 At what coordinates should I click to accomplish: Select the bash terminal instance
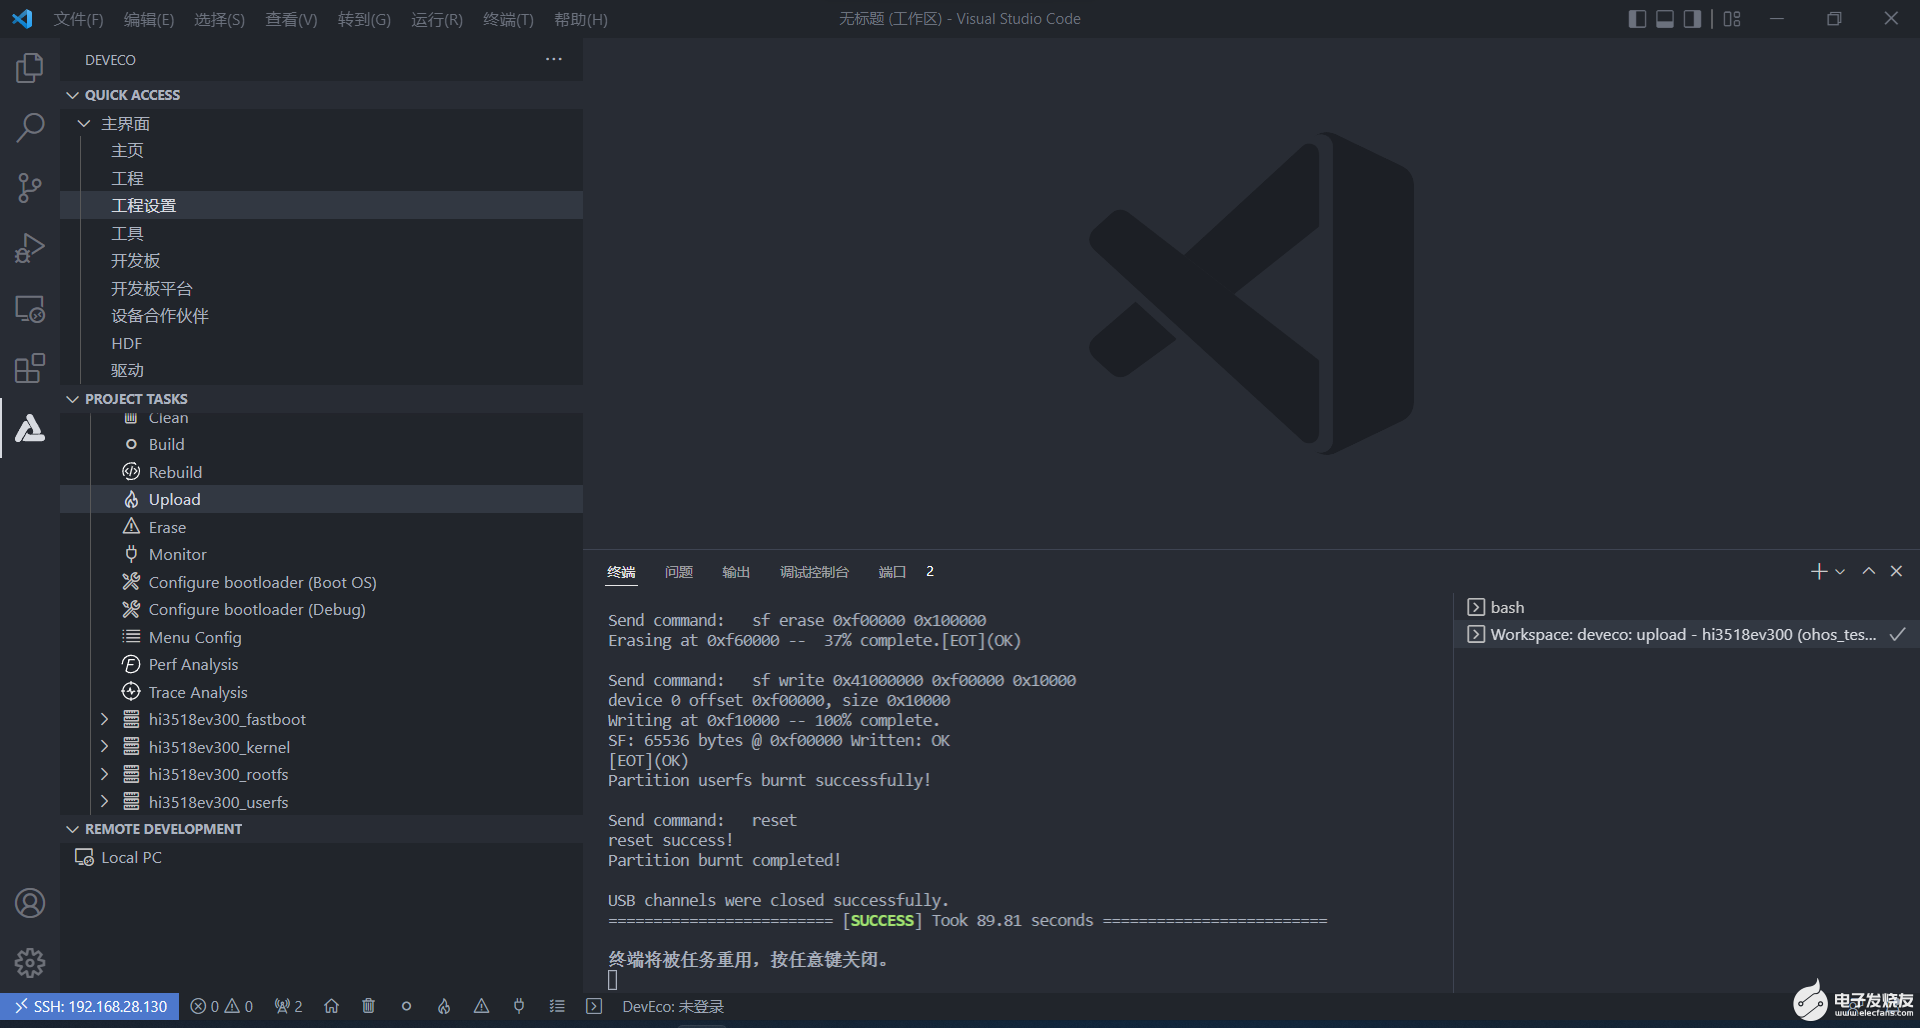point(1686,607)
